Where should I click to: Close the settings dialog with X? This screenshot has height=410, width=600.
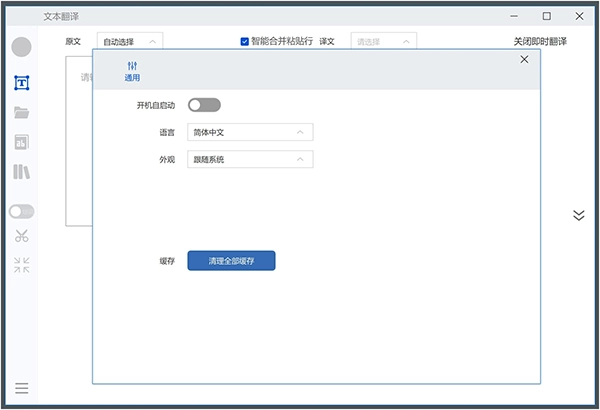(524, 60)
